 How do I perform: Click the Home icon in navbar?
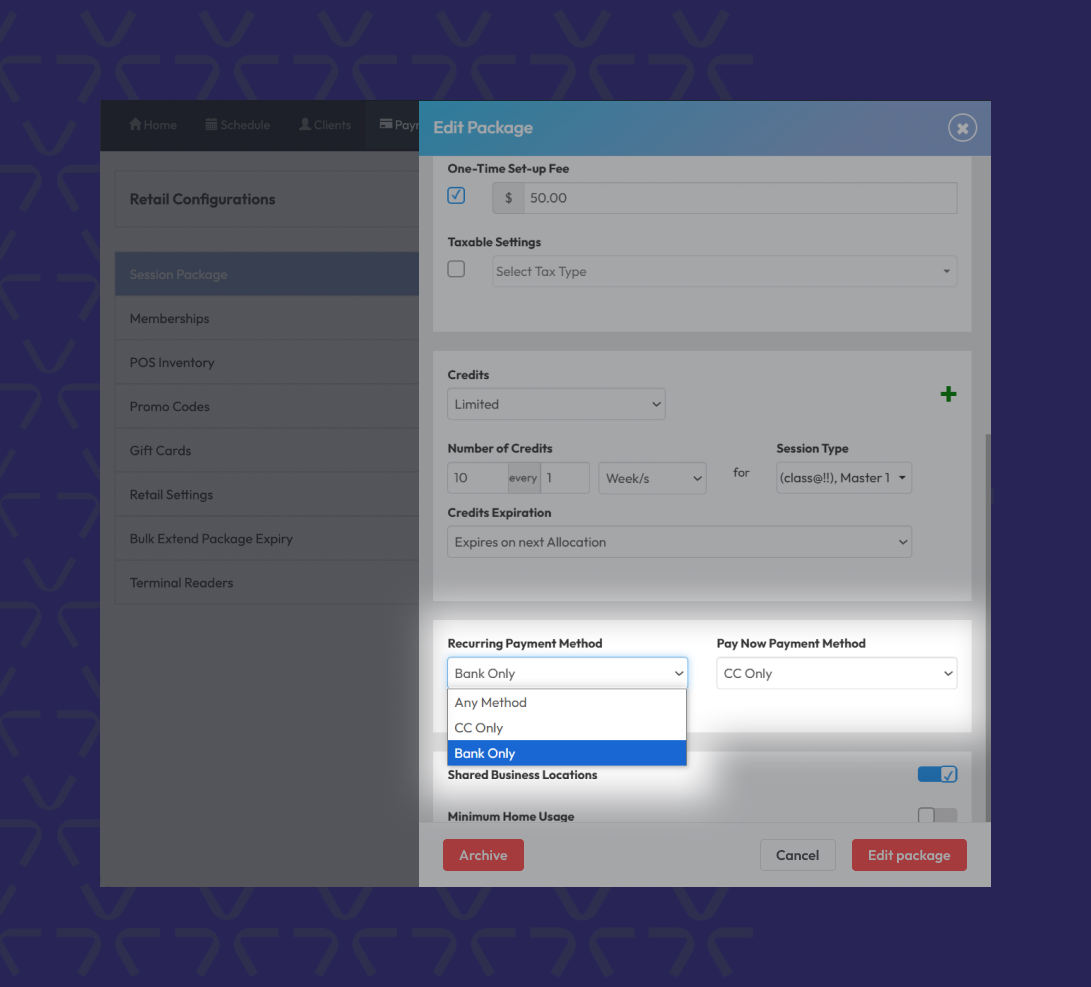(136, 125)
